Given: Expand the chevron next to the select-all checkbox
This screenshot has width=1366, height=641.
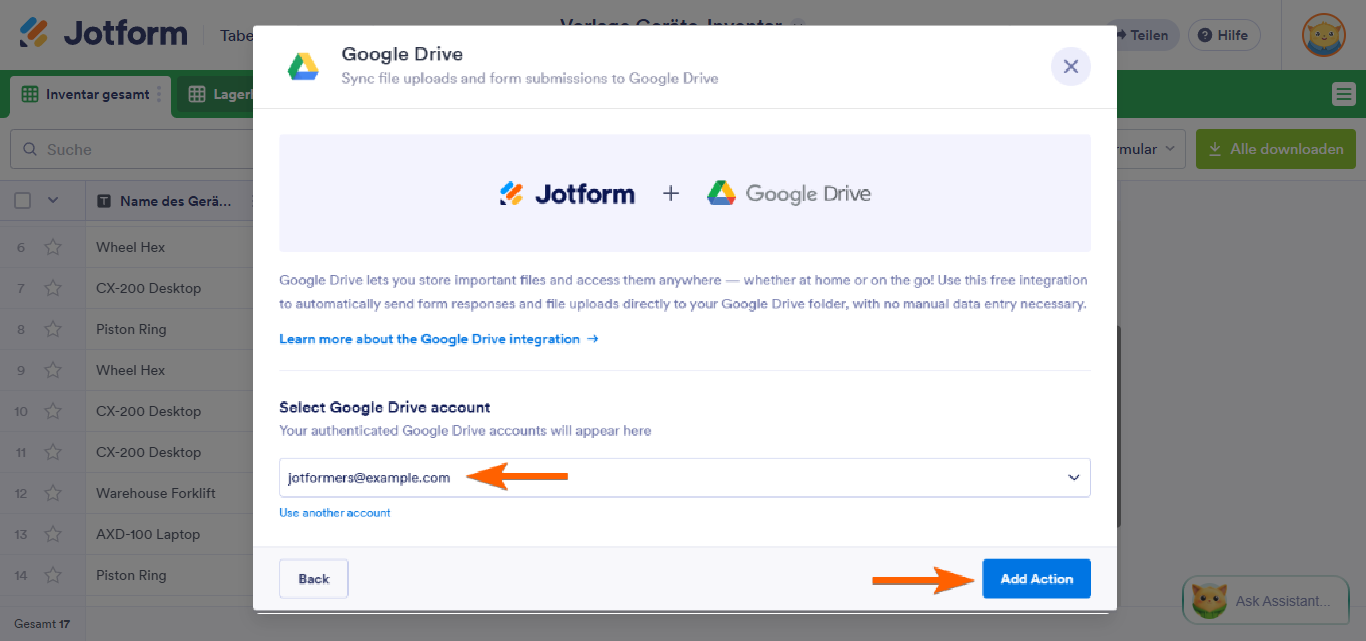Looking at the screenshot, I should (x=53, y=200).
